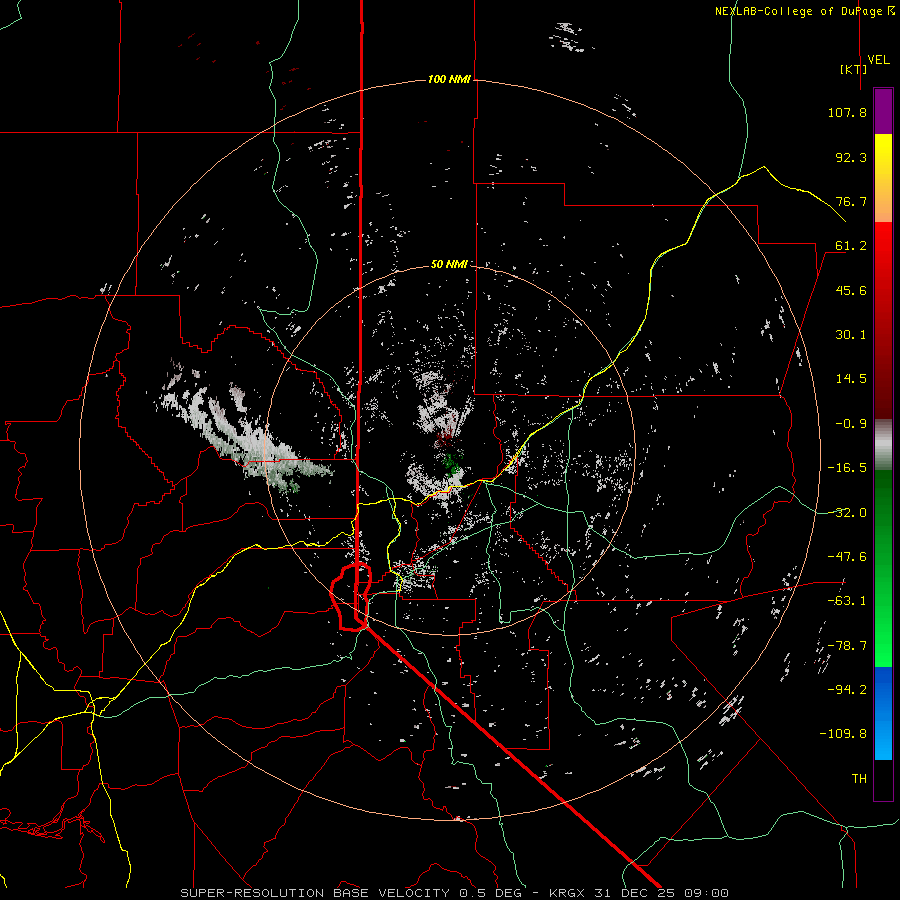Click the 107.8 velocity scale value

pyautogui.click(x=847, y=112)
